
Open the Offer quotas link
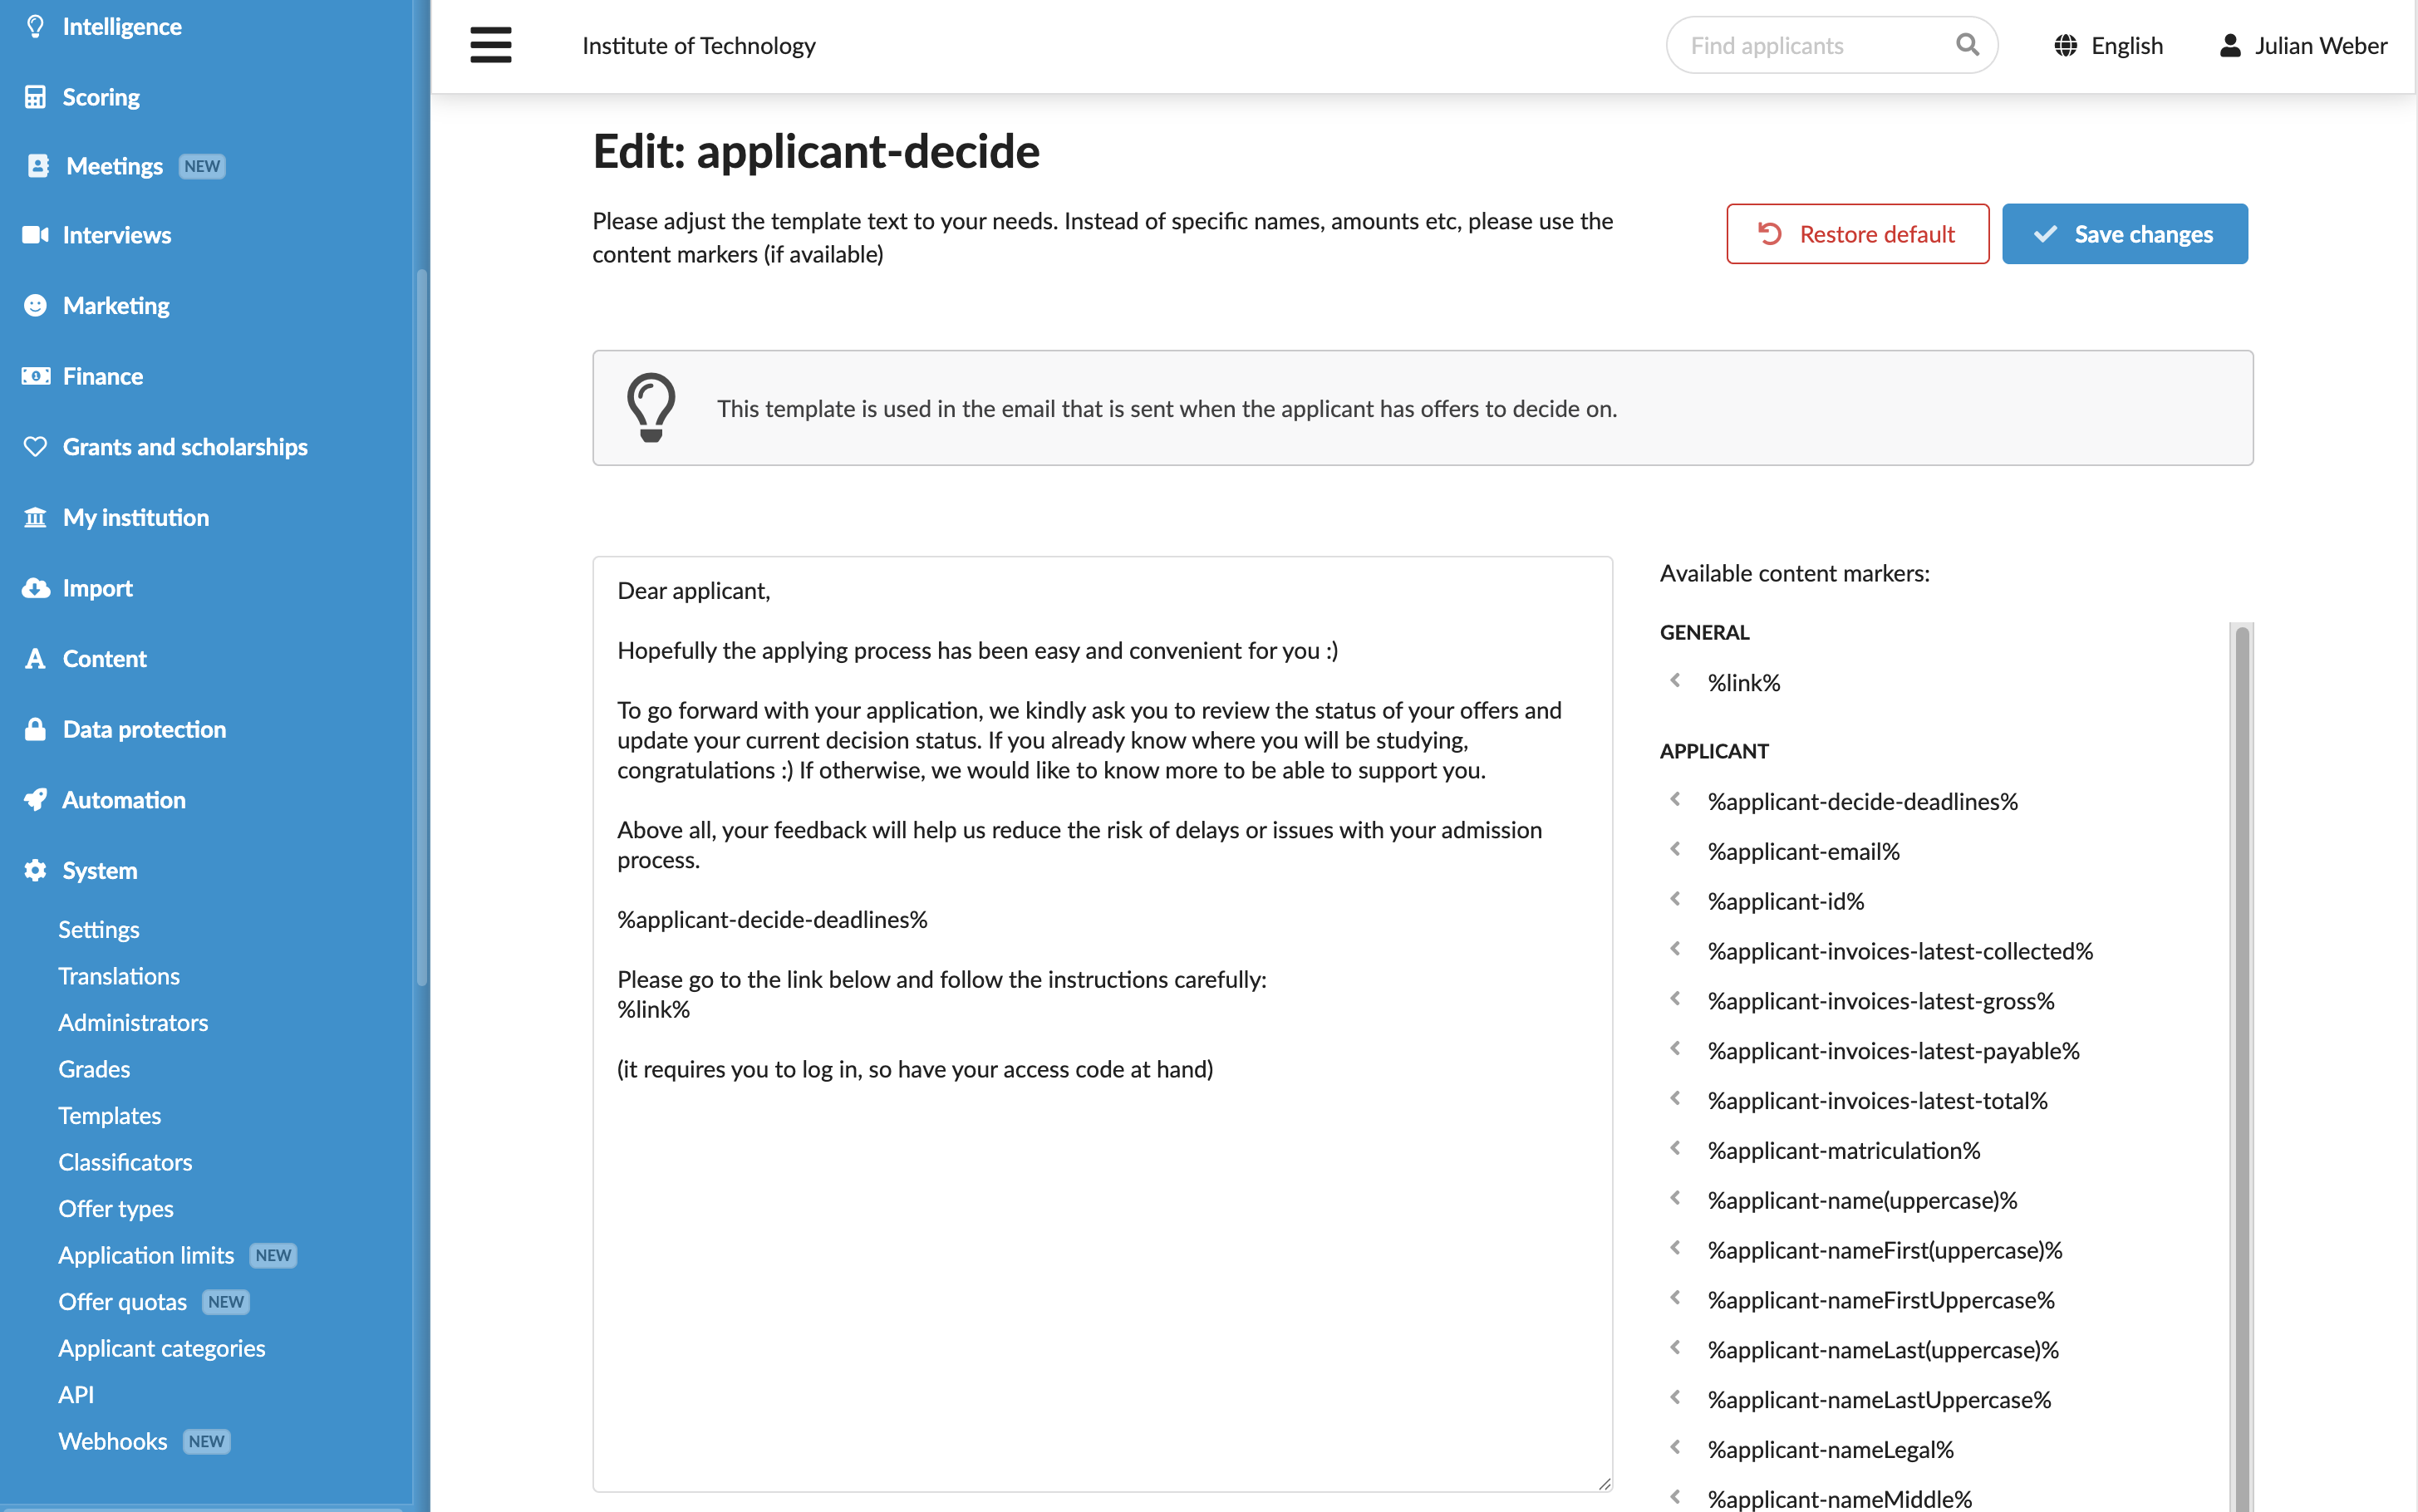click(x=123, y=1301)
